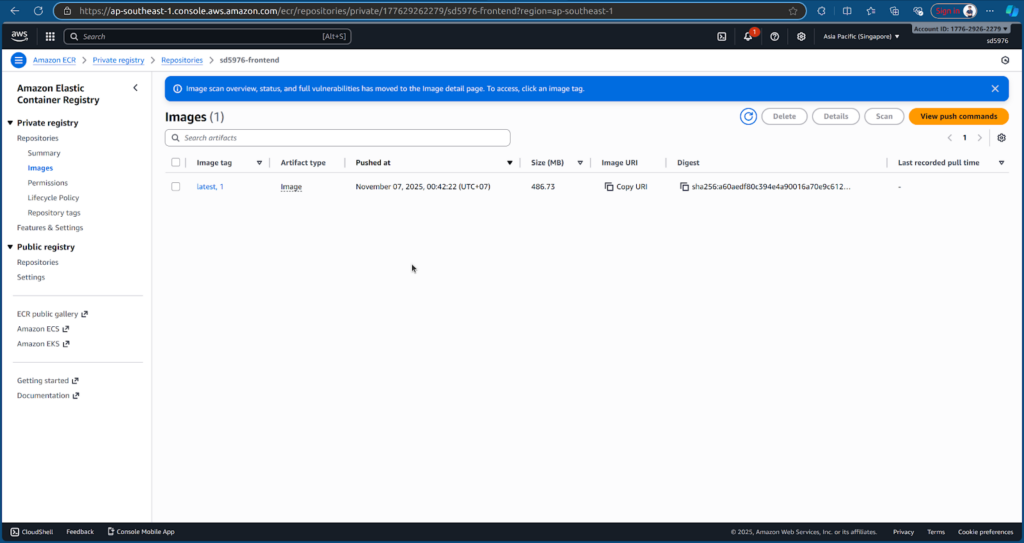Select the latest image row checkbox

click(176, 187)
